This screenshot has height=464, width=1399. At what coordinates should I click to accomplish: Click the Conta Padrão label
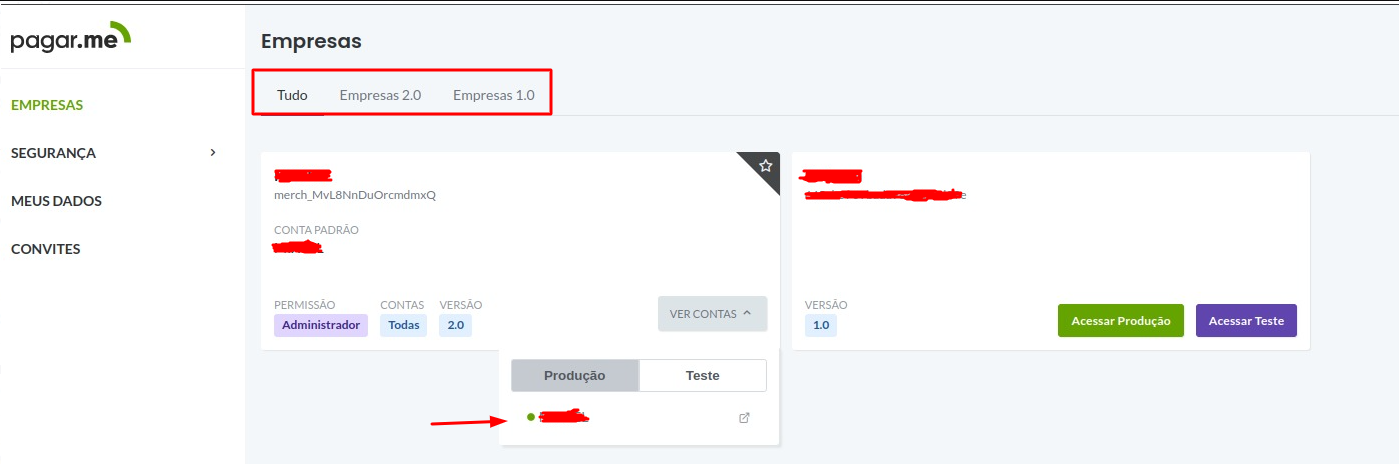[316, 230]
